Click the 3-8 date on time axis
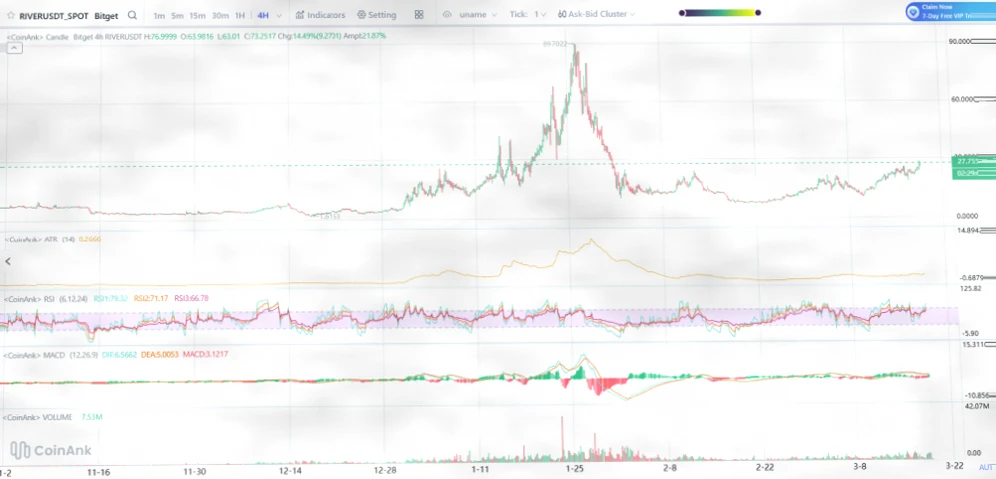 [x=859, y=466]
